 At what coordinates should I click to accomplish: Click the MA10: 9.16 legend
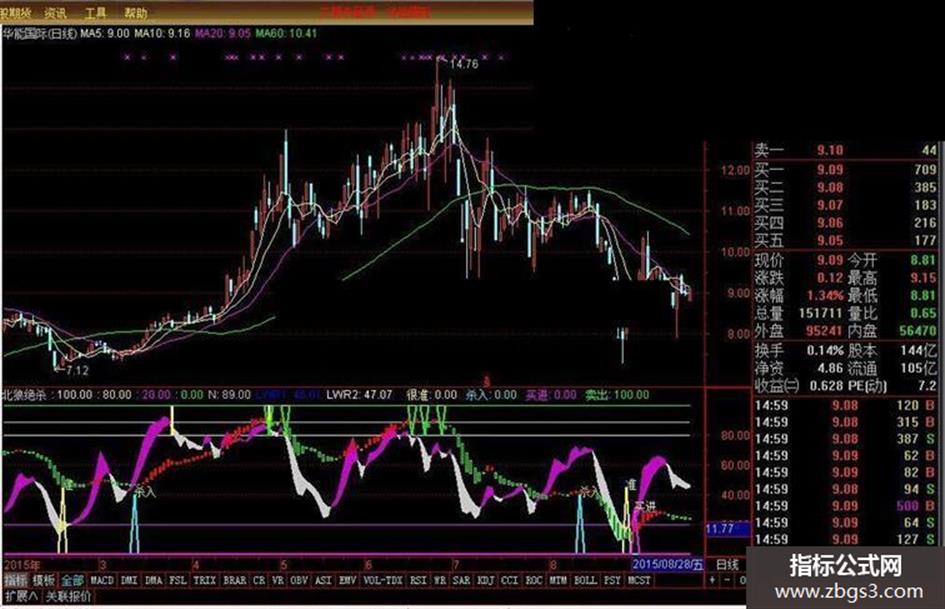point(162,33)
